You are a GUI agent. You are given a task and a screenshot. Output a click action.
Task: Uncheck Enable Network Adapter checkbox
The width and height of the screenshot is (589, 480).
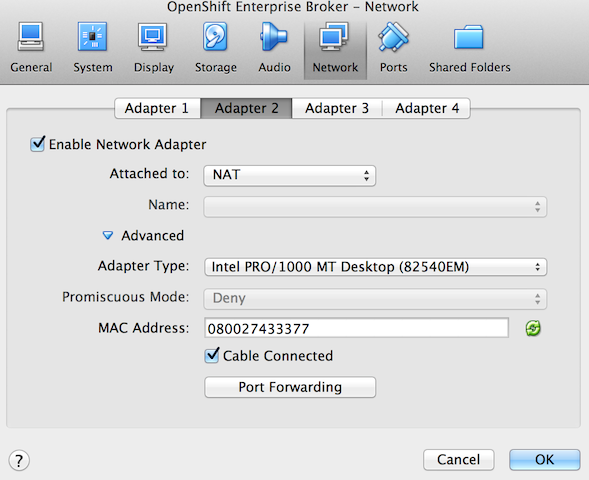coord(37,144)
